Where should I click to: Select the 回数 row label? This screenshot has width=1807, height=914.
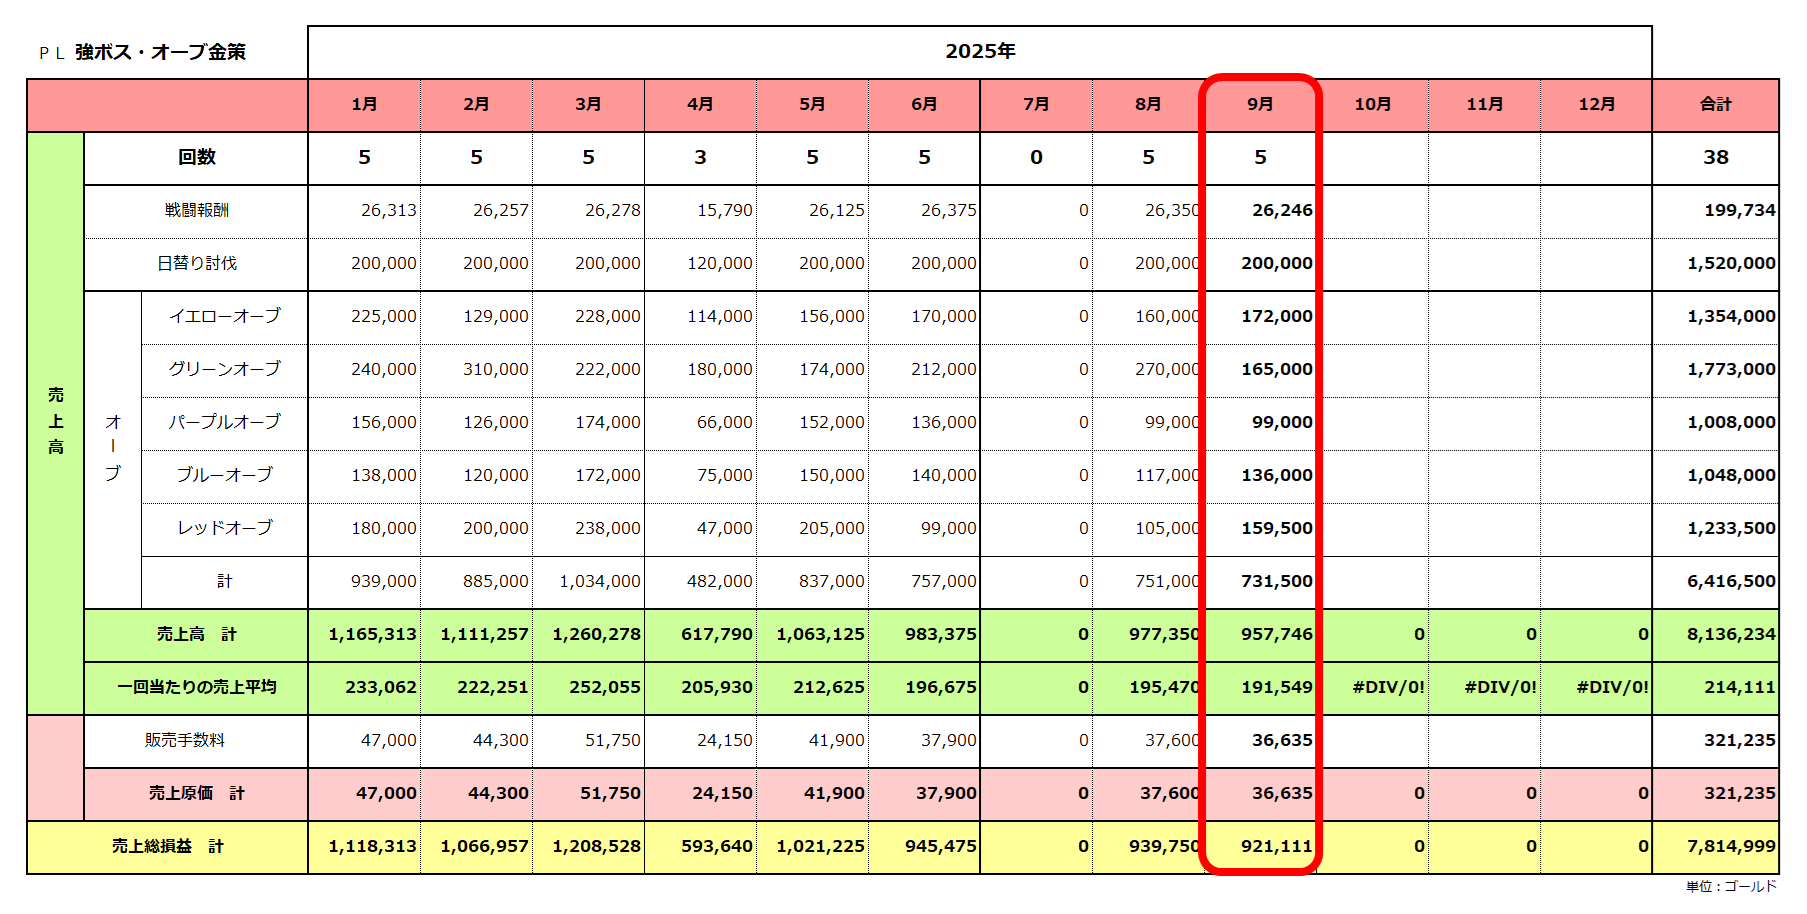[x=196, y=157]
